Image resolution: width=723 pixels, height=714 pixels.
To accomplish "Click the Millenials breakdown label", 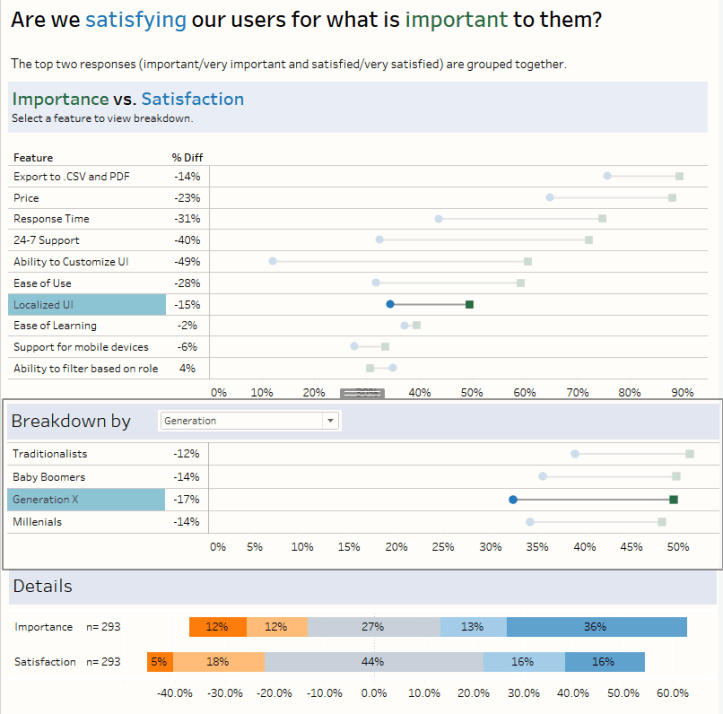I will pyautogui.click(x=37, y=522).
